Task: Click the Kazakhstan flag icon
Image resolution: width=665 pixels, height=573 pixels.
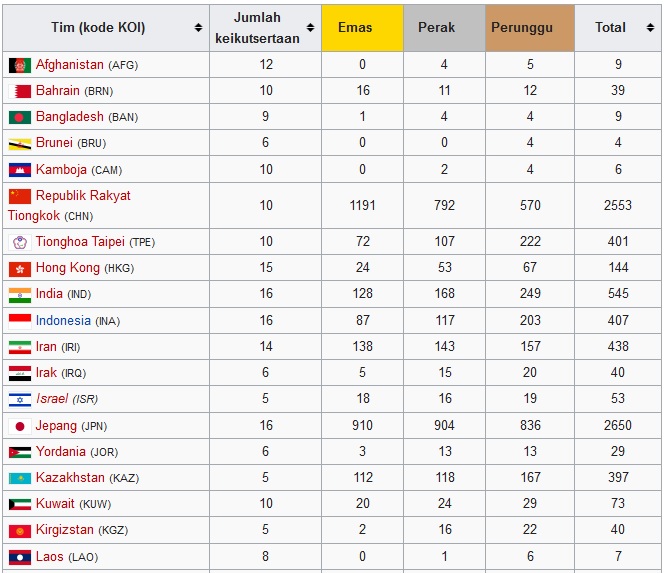Action: coord(20,478)
